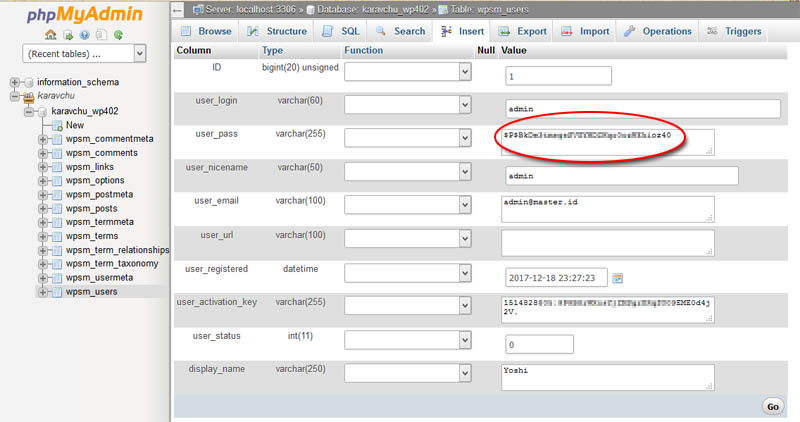
Task: Click the empty user_url textarea
Action: [608, 243]
